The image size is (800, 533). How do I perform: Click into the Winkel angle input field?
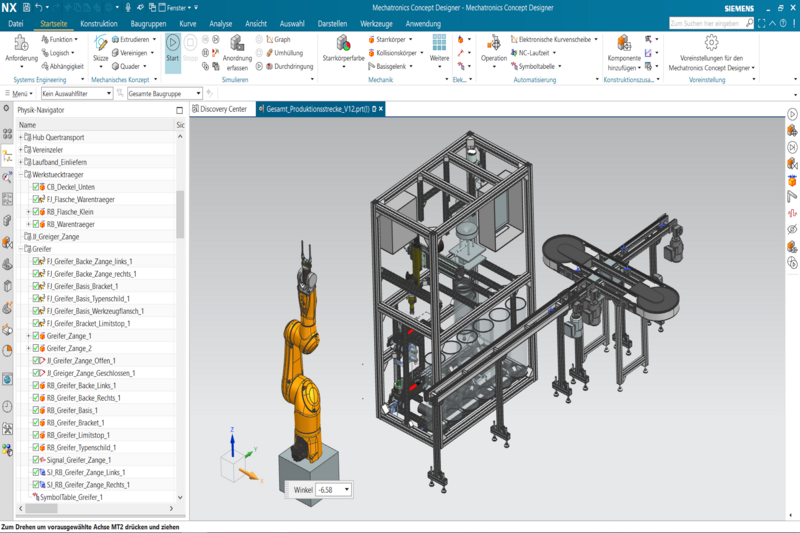[328, 490]
